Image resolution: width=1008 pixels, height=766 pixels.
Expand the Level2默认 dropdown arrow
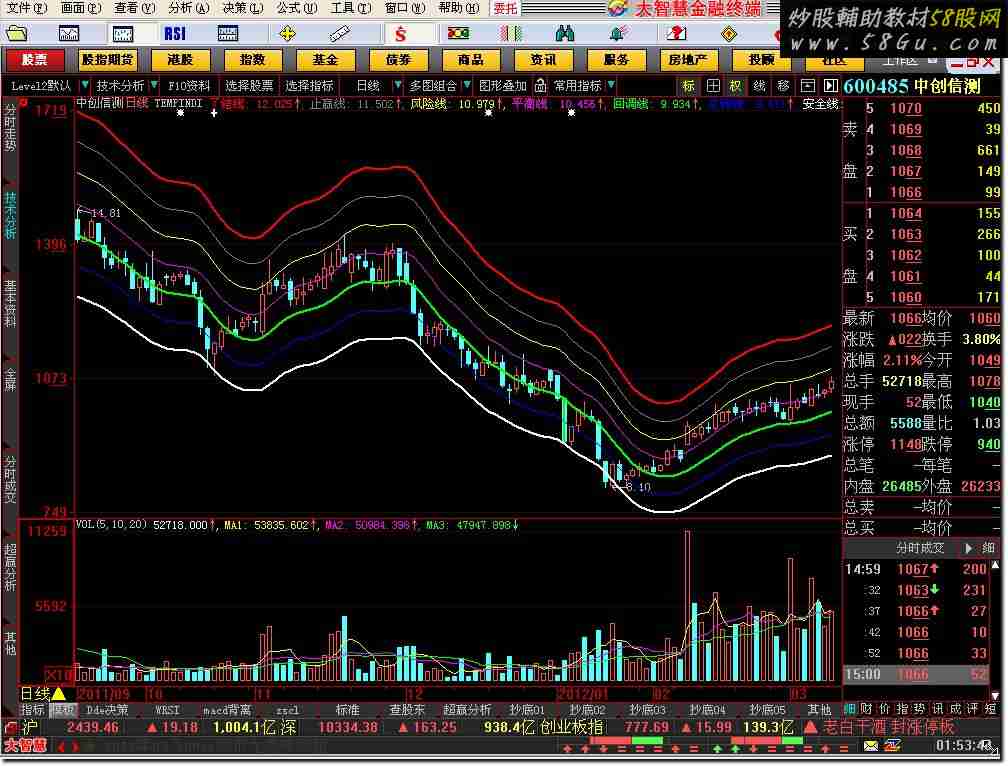point(85,85)
